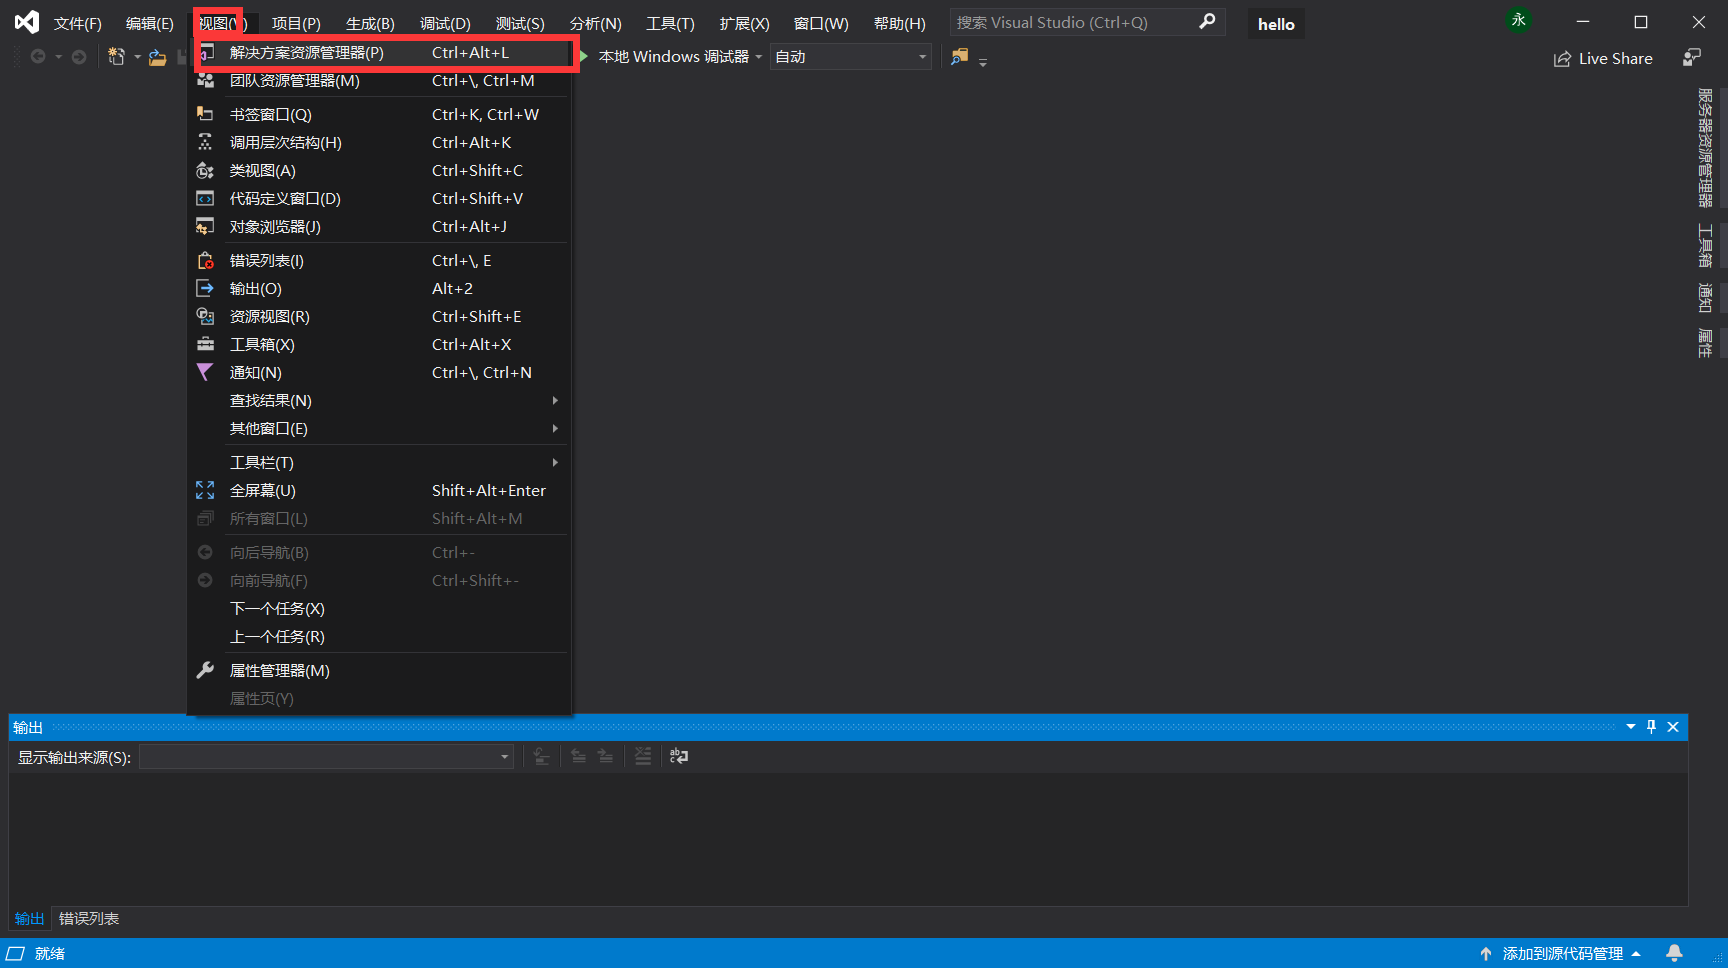This screenshot has height=968, width=1728.
Task: Toggle auto-hide pin on the 输出 panel
Action: tap(1651, 727)
